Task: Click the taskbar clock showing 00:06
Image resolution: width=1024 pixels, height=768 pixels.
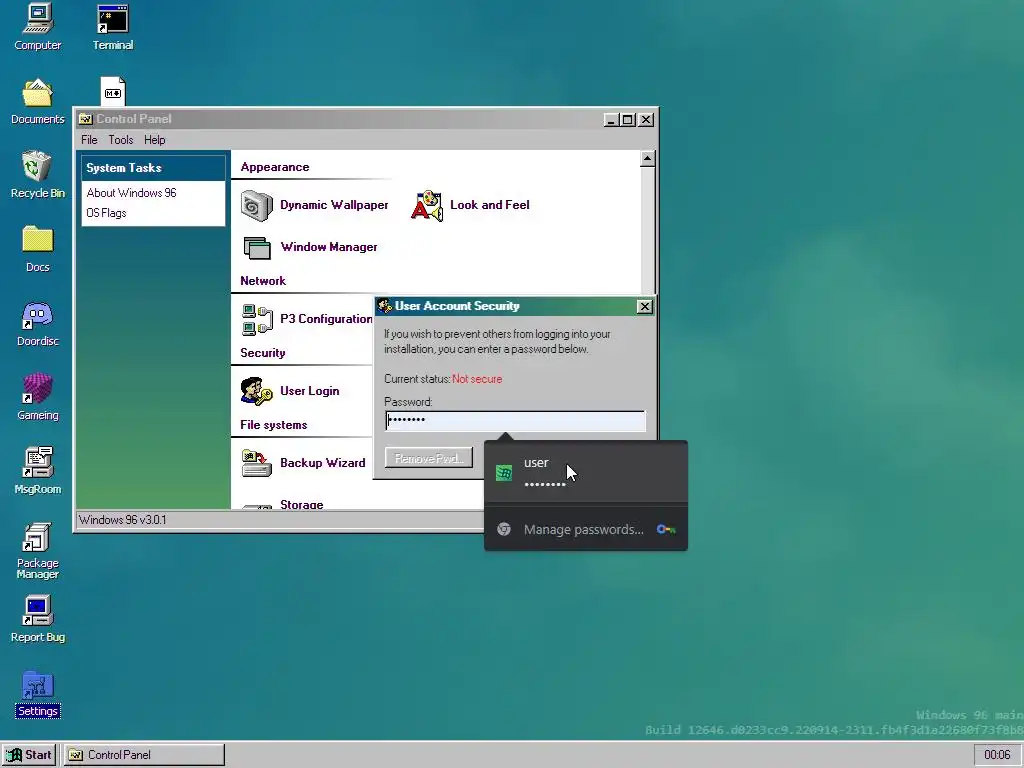Action: (997, 755)
